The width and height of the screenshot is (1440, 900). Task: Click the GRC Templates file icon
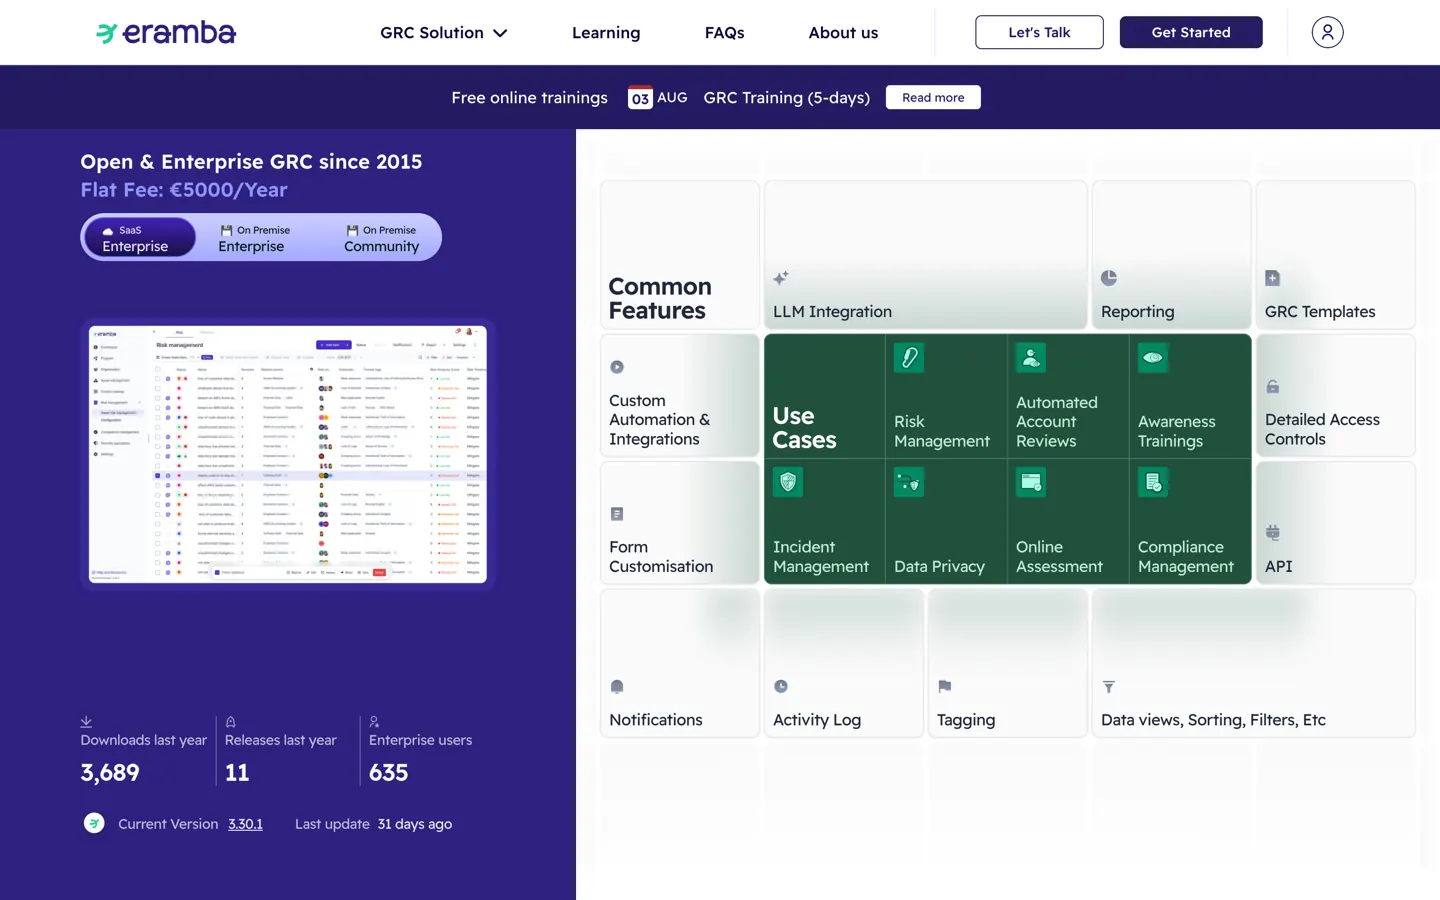point(1272,278)
